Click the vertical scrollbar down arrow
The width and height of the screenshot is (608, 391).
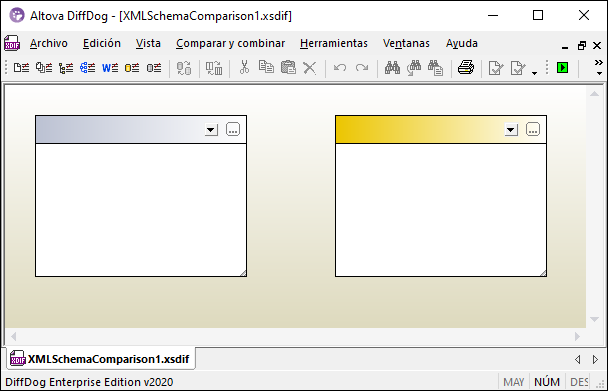594,319
